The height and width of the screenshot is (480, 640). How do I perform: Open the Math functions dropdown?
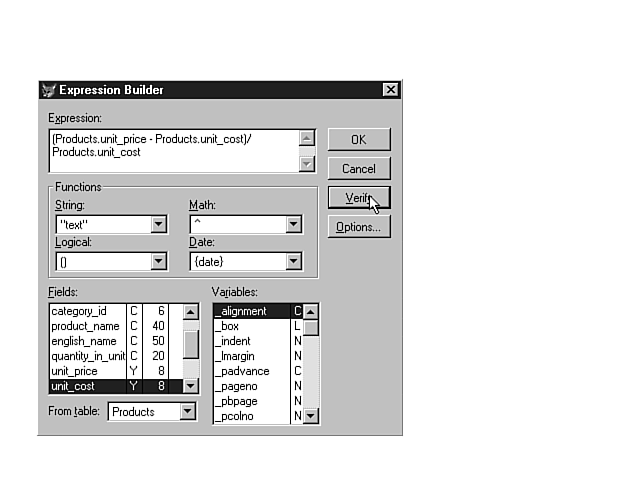coord(293,225)
